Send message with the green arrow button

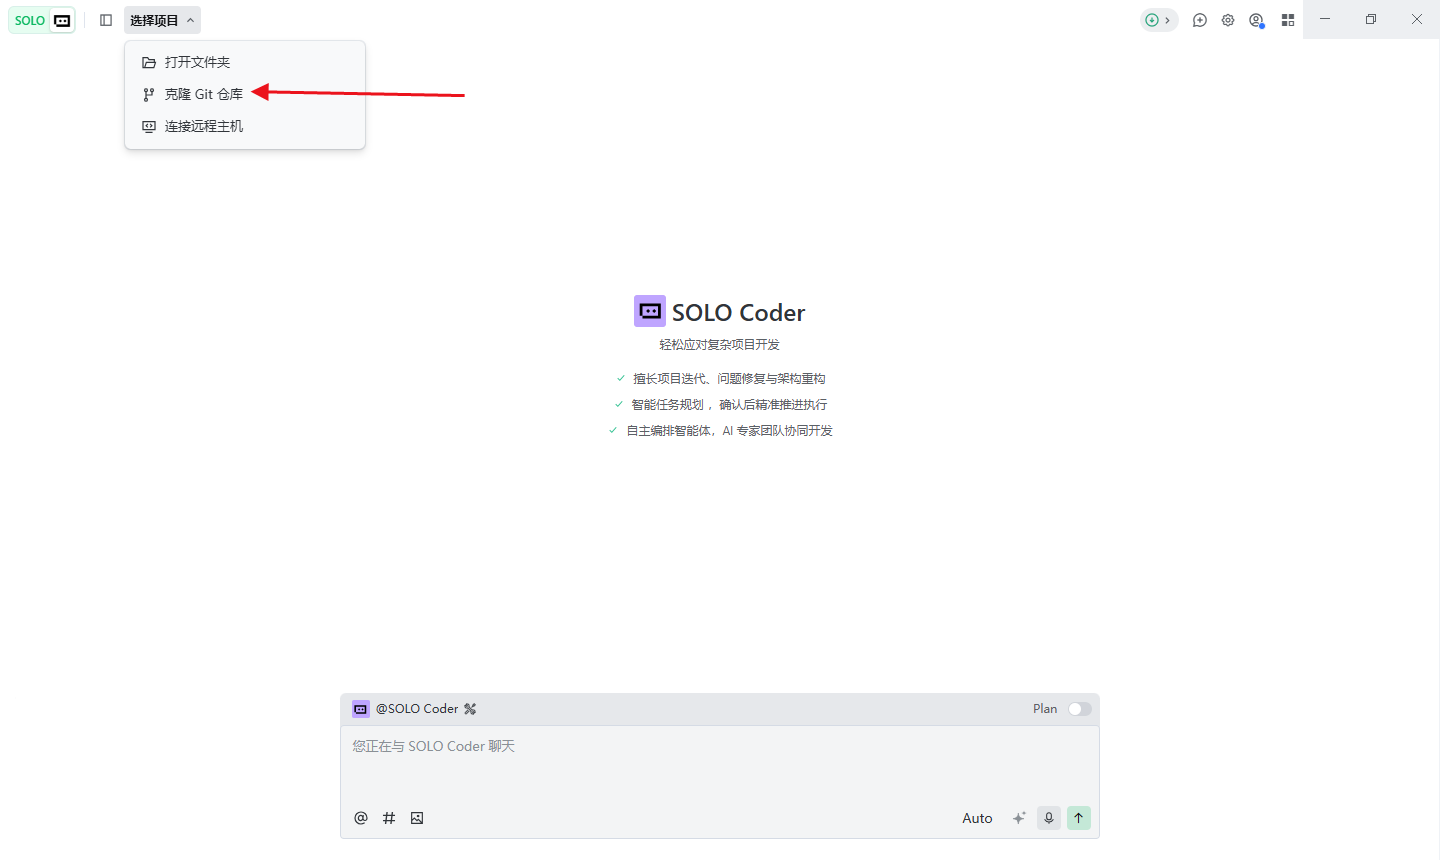[1079, 818]
